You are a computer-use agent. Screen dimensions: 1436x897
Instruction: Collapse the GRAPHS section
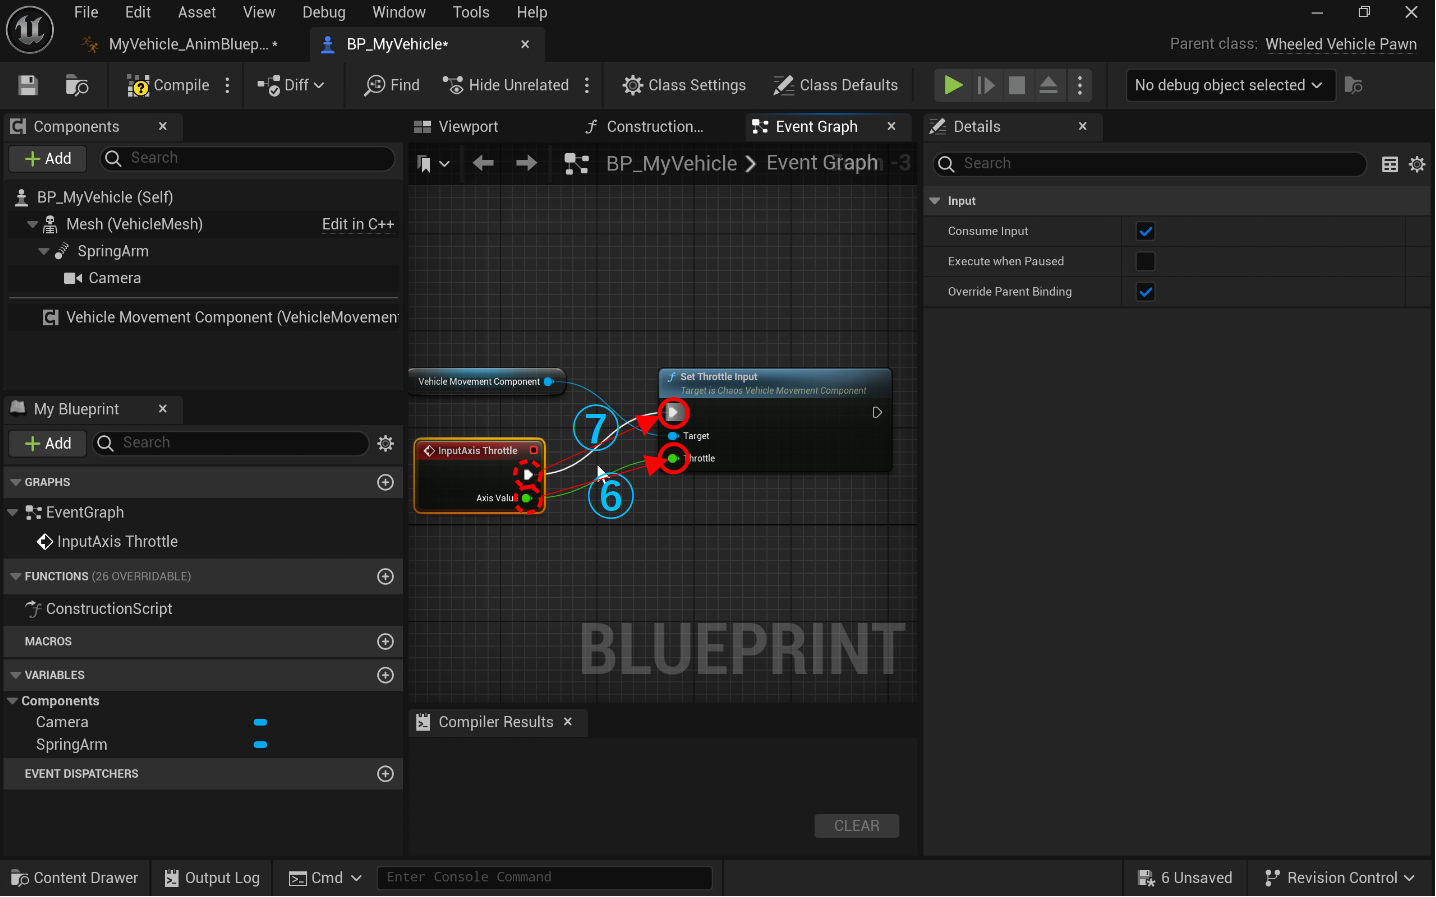click(15, 482)
